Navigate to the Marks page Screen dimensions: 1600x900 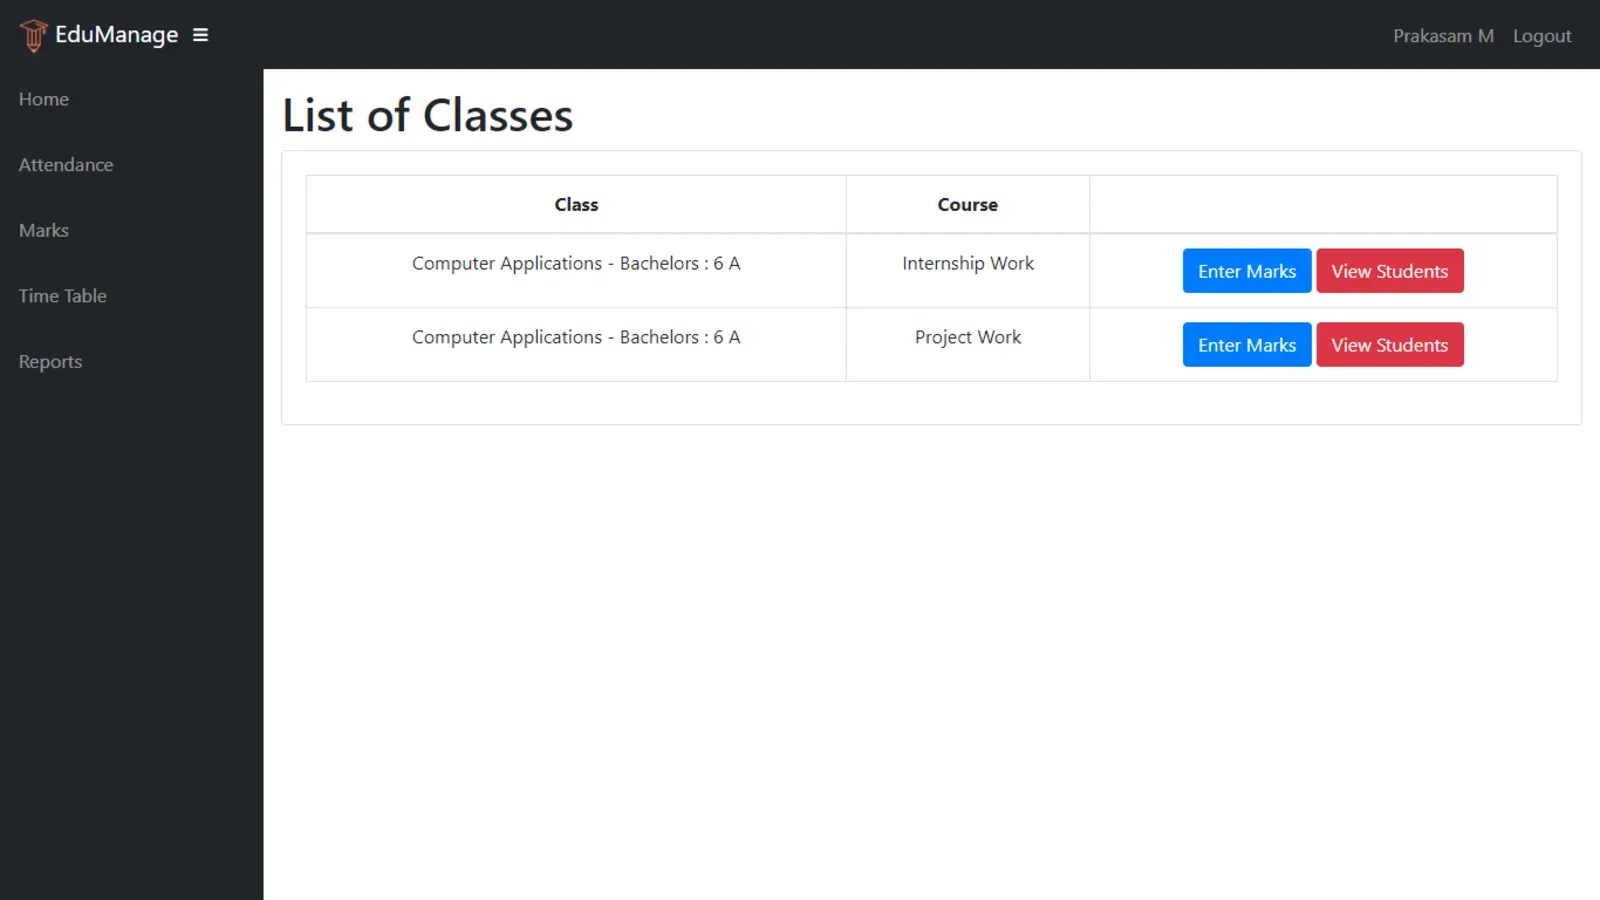[x=43, y=230]
